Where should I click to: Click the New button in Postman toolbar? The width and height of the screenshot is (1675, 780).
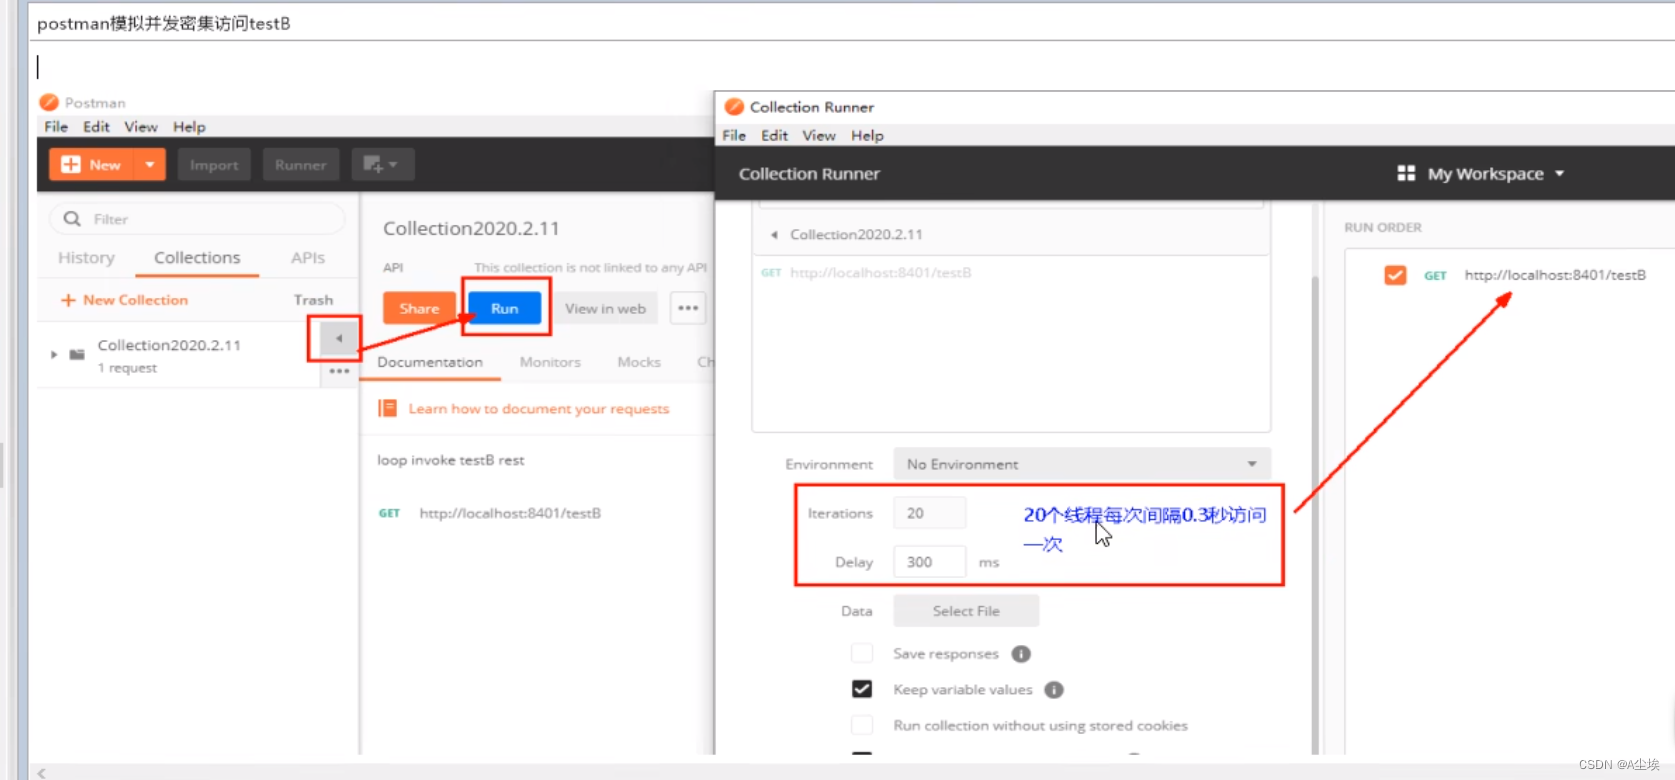pos(91,165)
